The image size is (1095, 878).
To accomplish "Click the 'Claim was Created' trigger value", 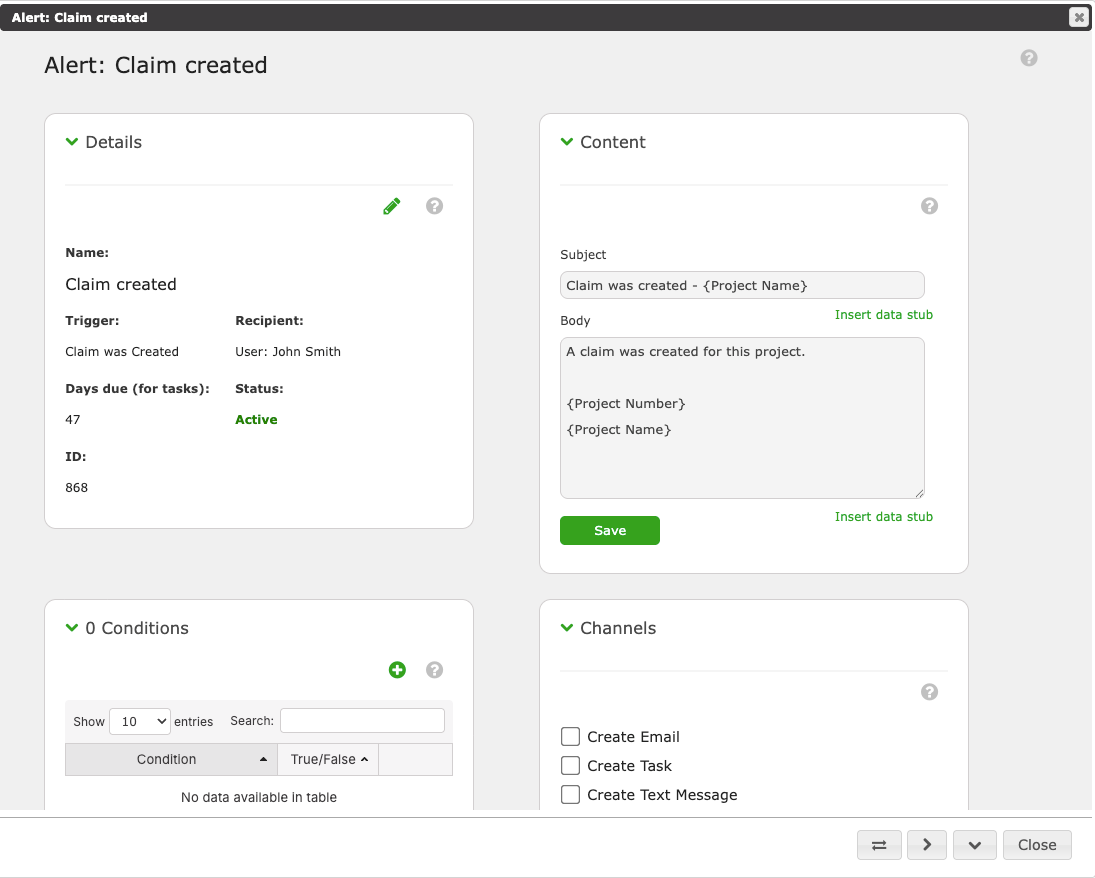I will (x=122, y=352).
